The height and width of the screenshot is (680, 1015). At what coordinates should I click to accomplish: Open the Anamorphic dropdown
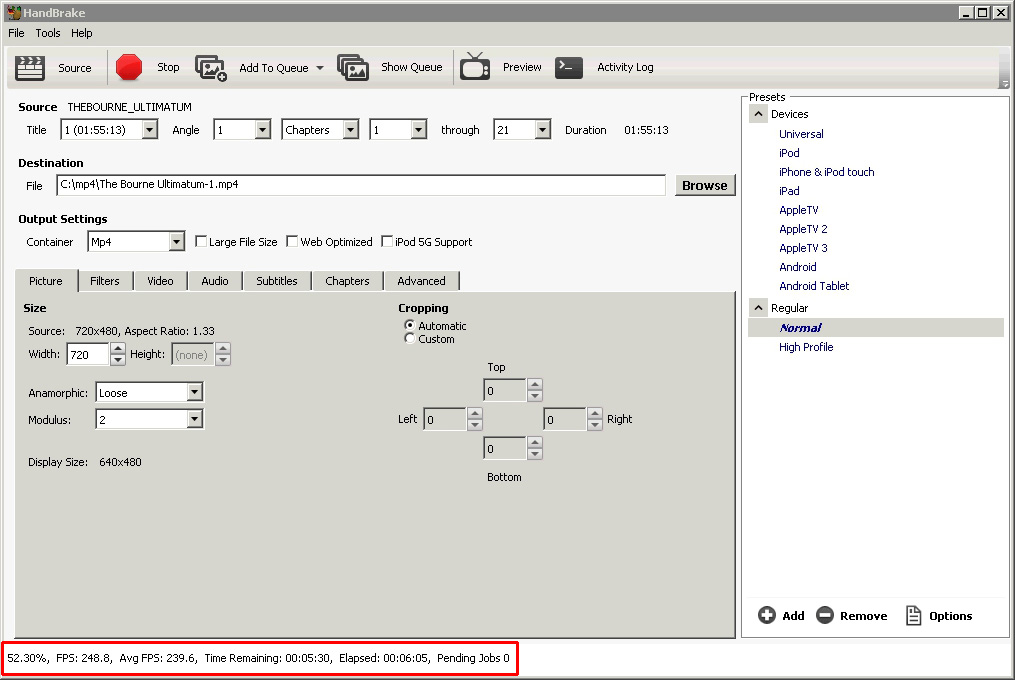[x=194, y=392]
